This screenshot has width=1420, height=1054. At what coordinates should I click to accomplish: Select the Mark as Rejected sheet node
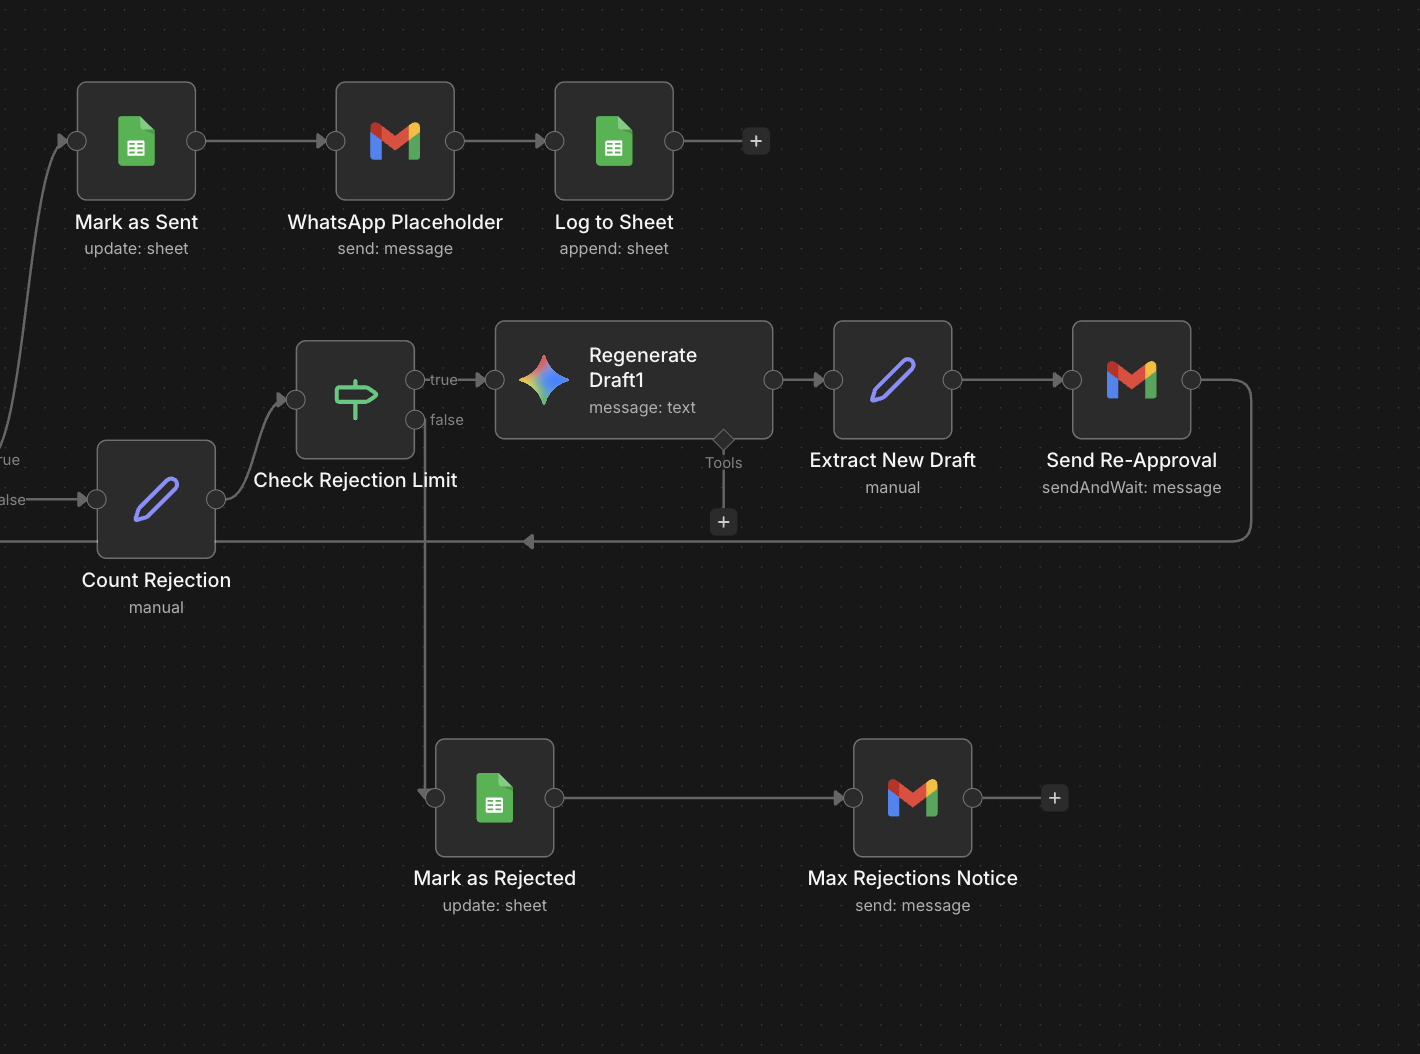pyautogui.click(x=495, y=798)
